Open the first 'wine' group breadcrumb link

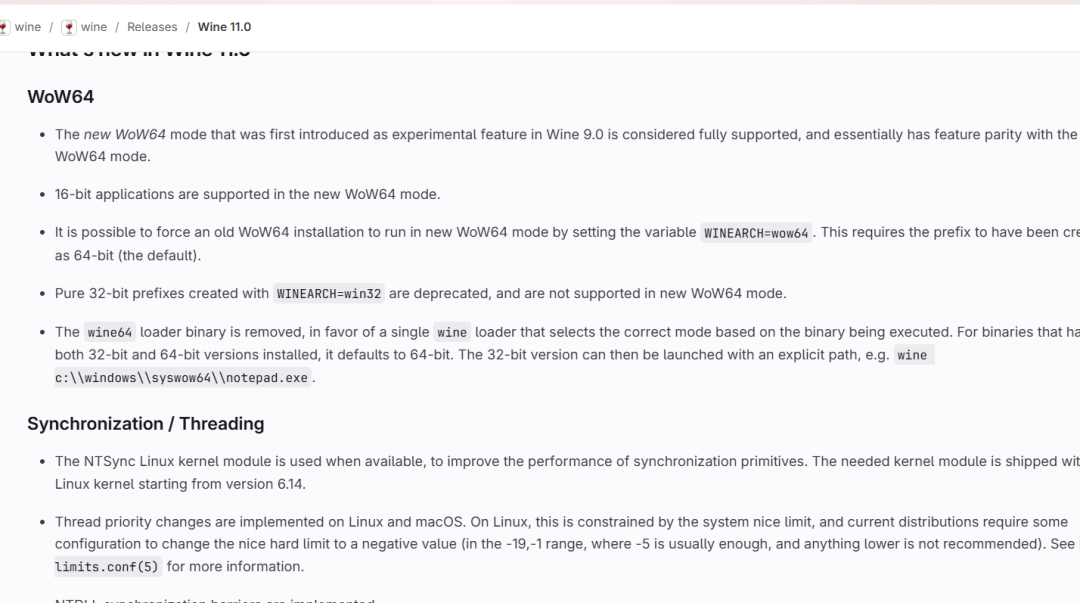tap(28, 27)
